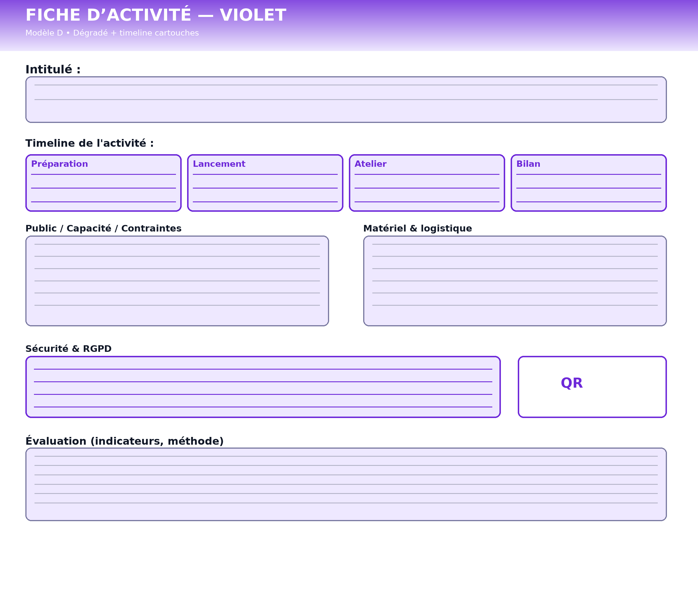Select the Préparation timeline card

coord(103,183)
